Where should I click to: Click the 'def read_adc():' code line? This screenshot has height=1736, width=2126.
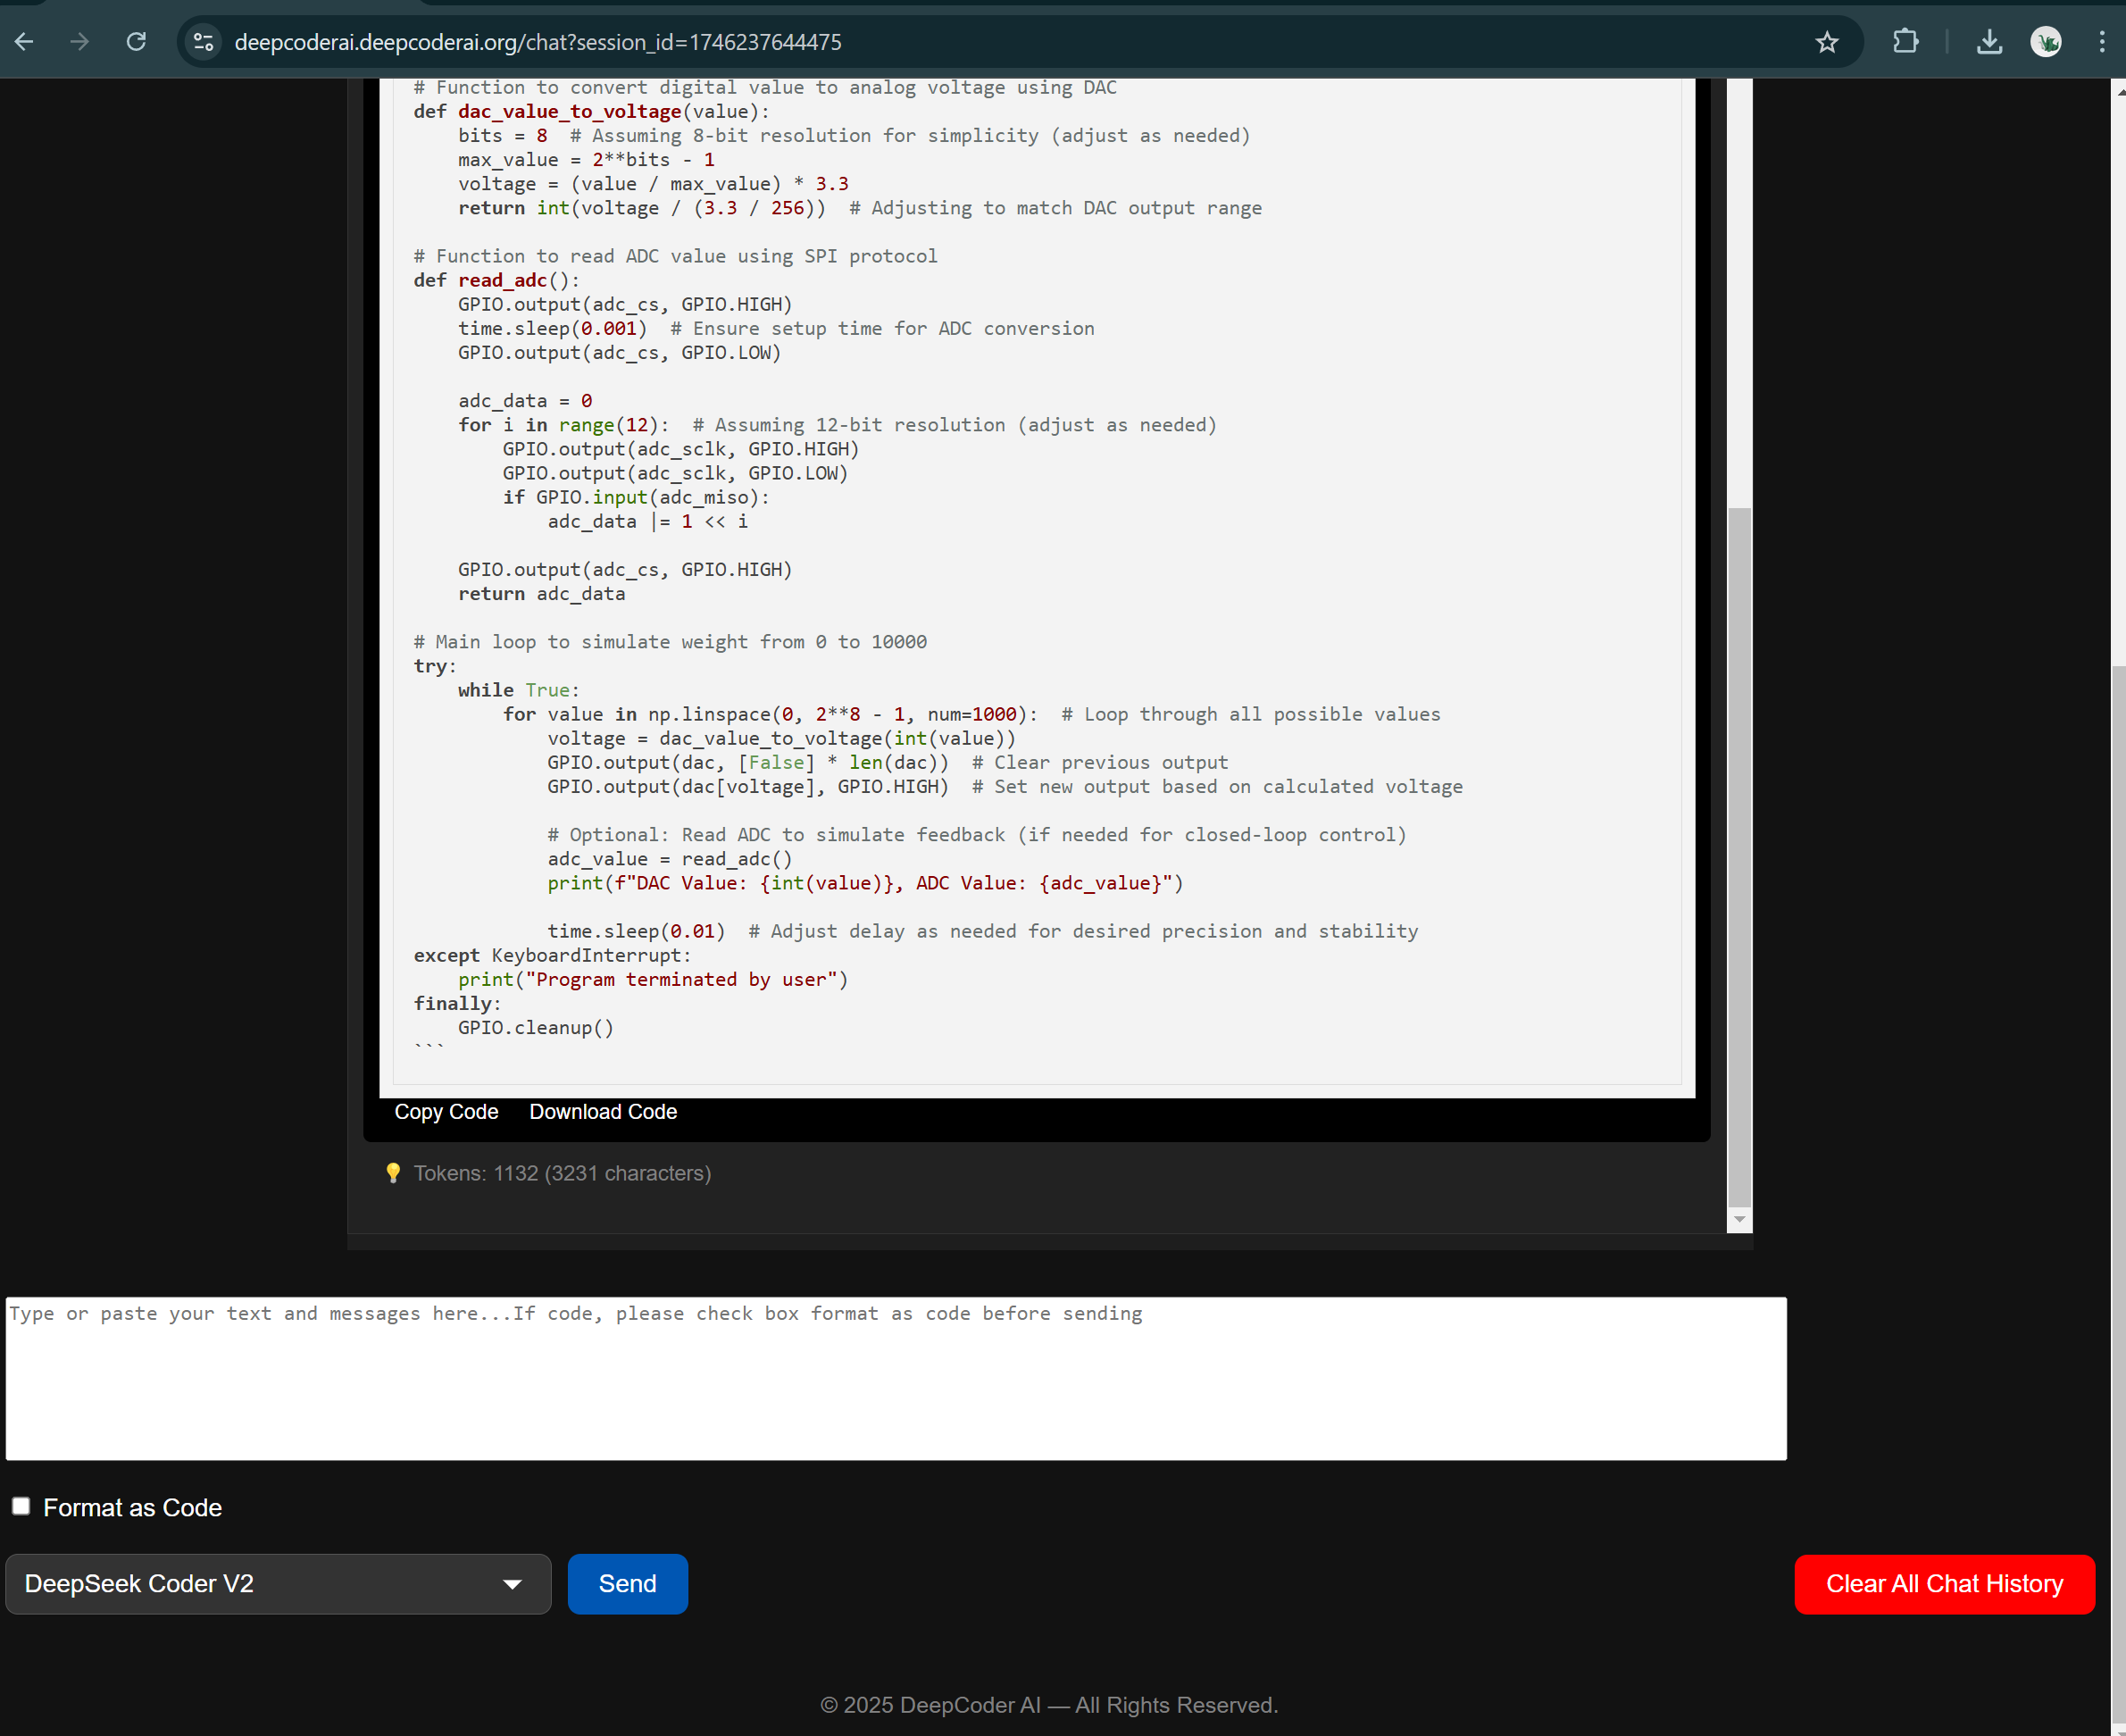pos(497,281)
